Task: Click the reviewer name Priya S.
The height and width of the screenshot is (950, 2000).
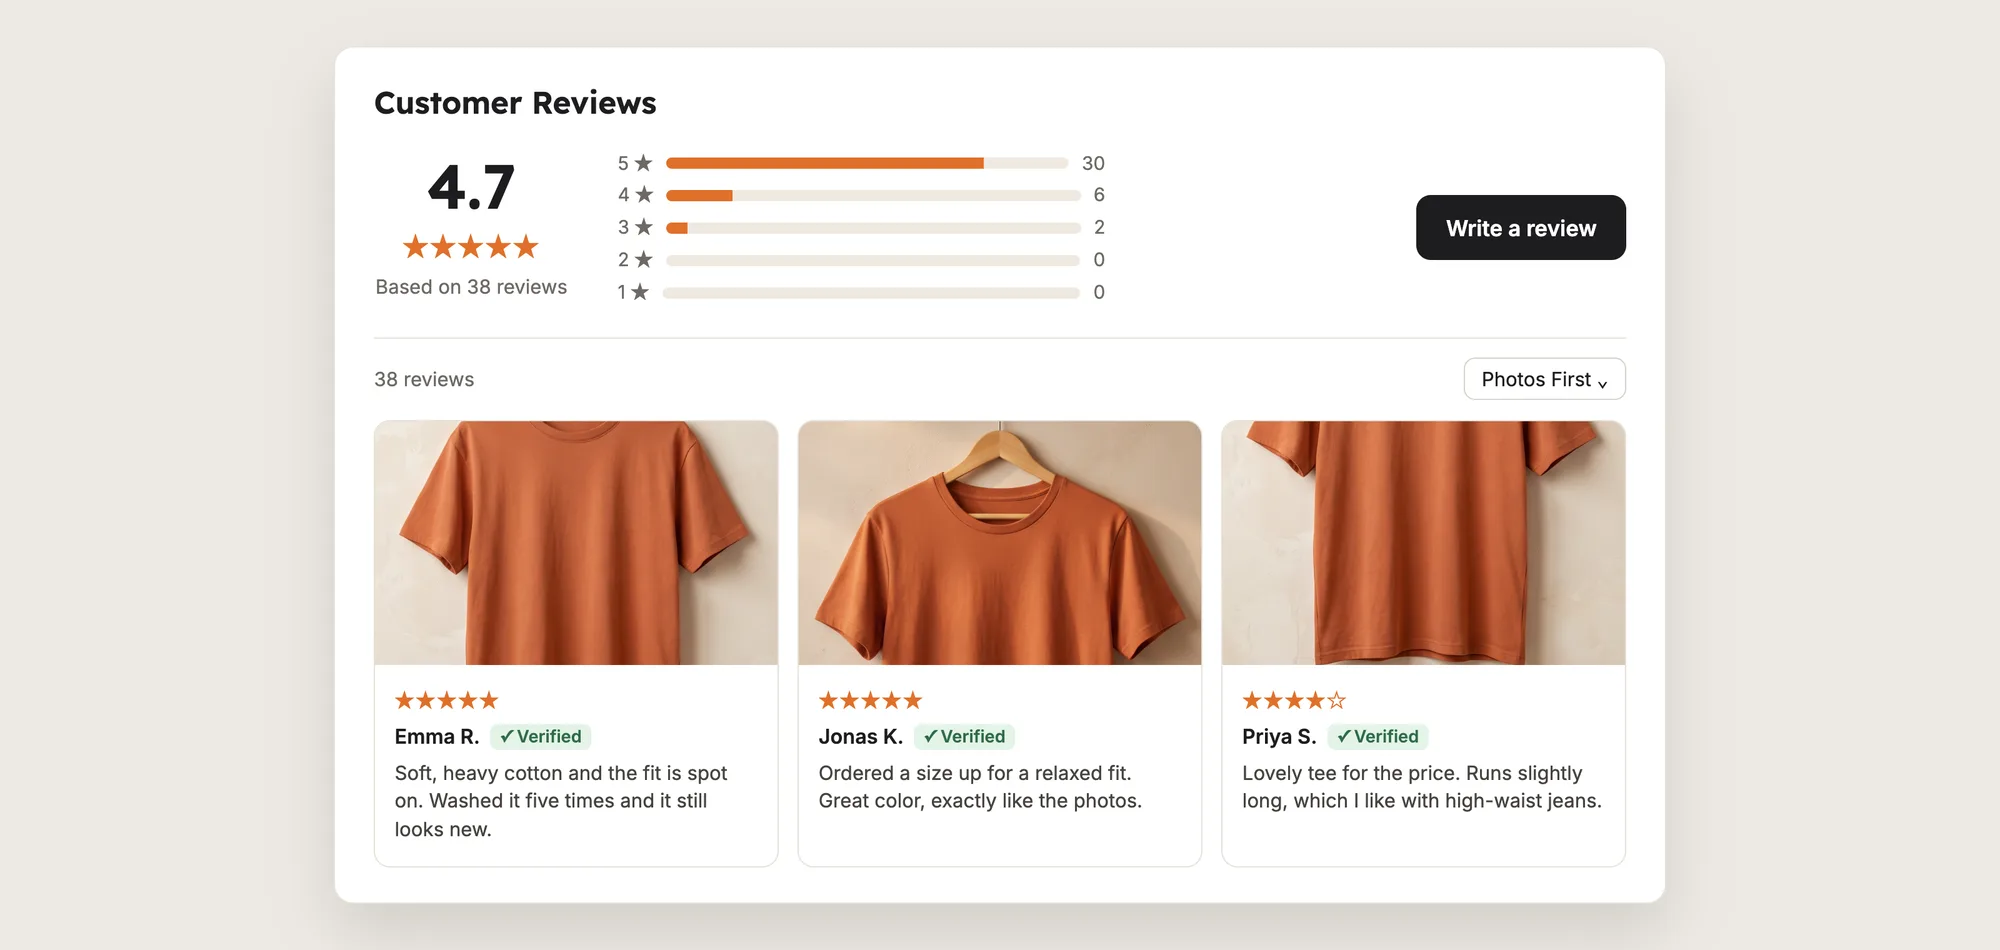Action: point(1279,737)
